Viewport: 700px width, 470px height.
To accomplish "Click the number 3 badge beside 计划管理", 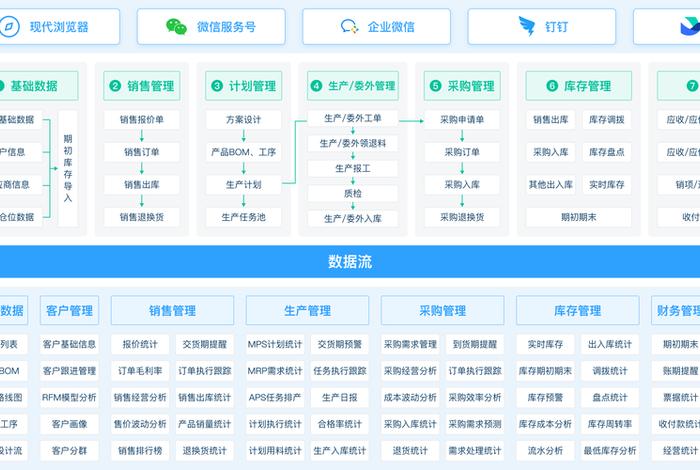I will pyautogui.click(x=217, y=86).
